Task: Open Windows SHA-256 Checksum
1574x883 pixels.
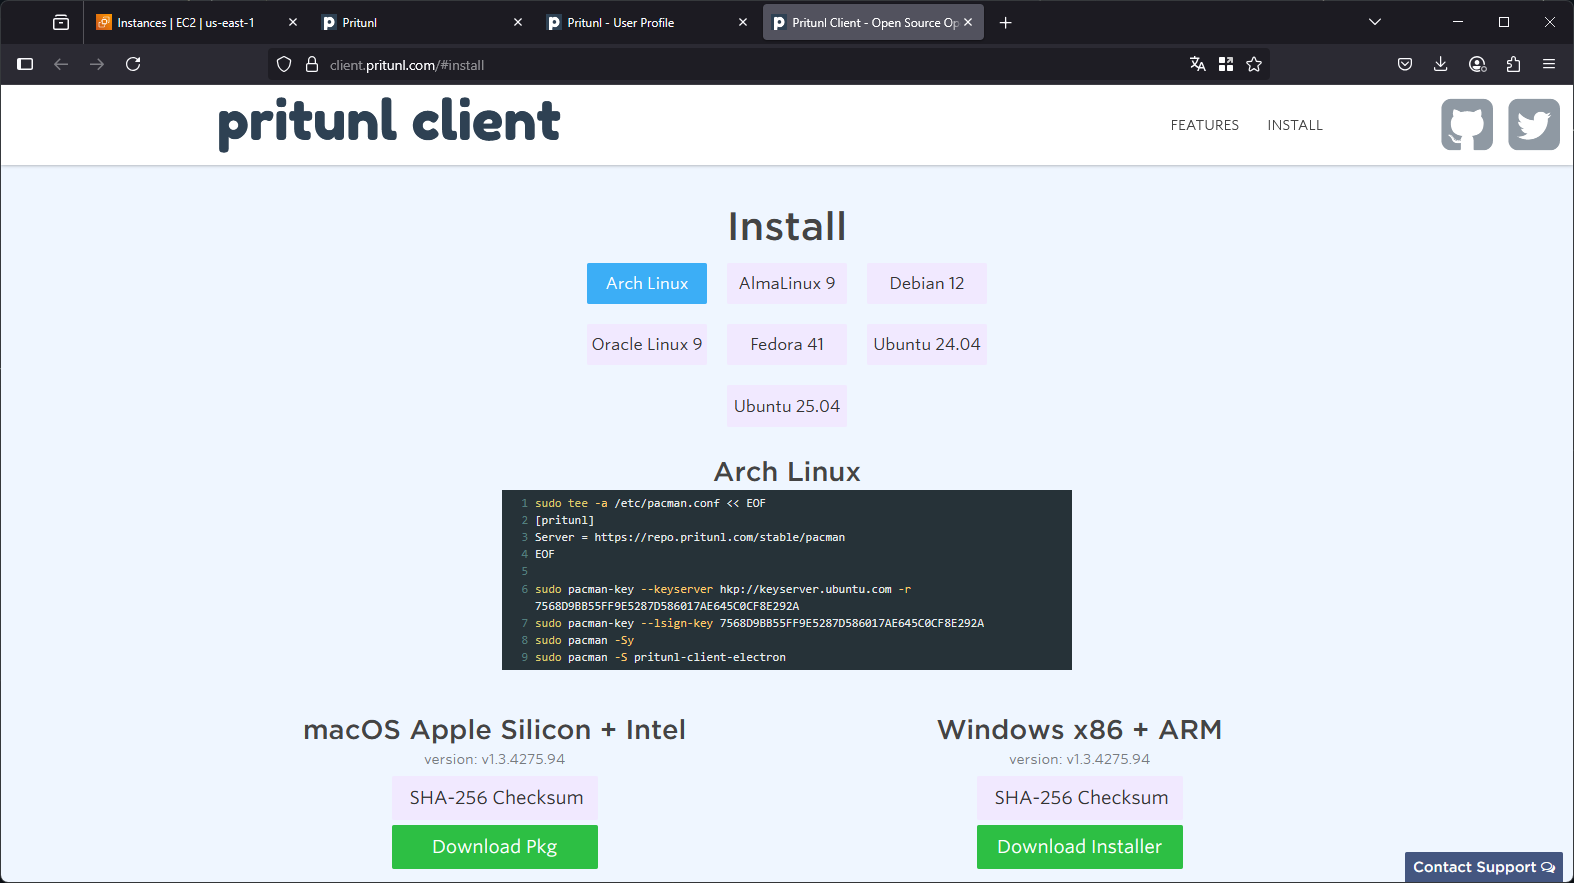Action: click(1080, 797)
